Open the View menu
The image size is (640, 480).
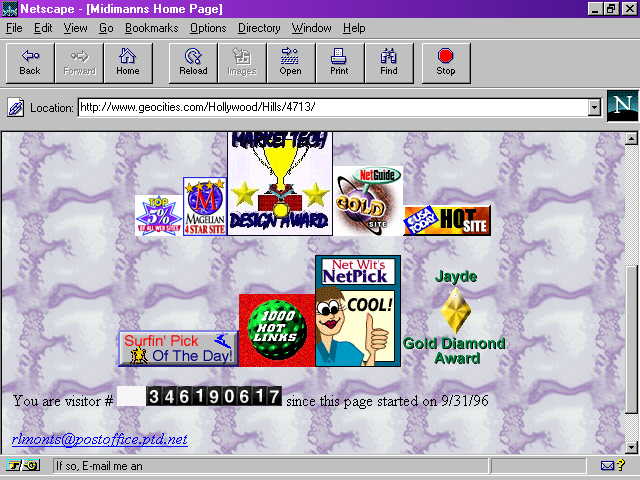(76, 28)
